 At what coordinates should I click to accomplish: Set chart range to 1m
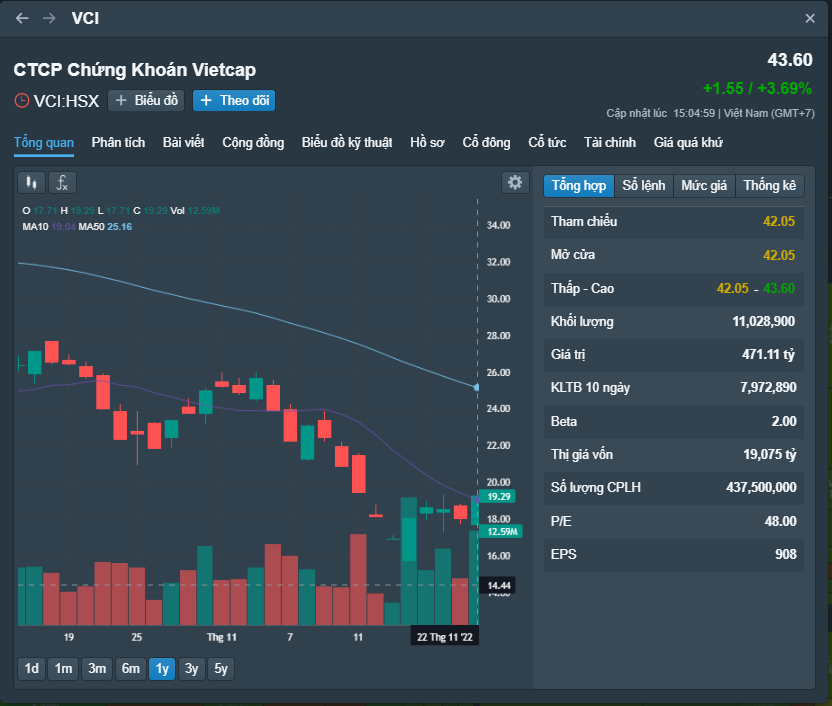64,668
